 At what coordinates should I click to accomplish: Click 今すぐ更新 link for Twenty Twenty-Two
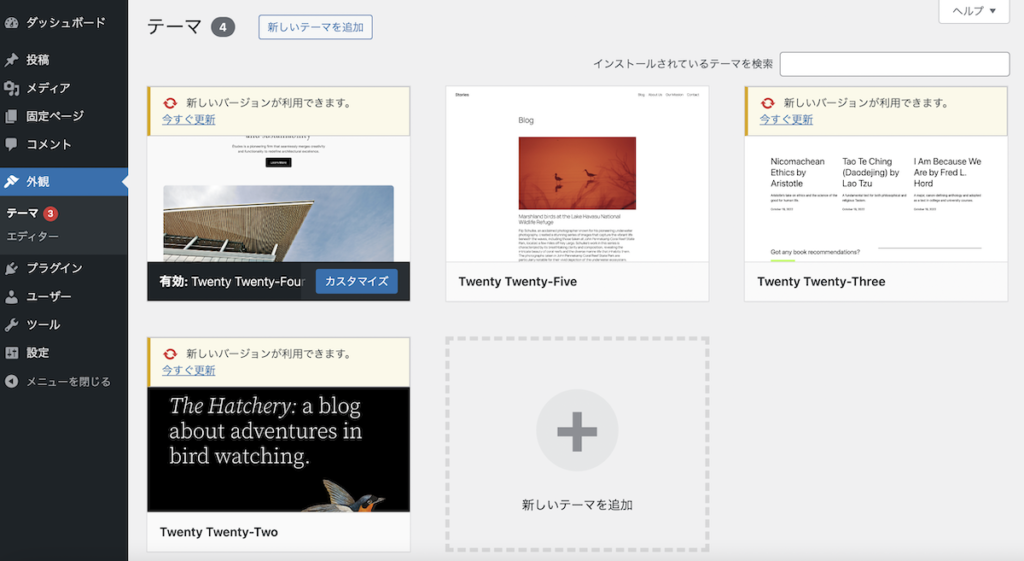(188, 370)
